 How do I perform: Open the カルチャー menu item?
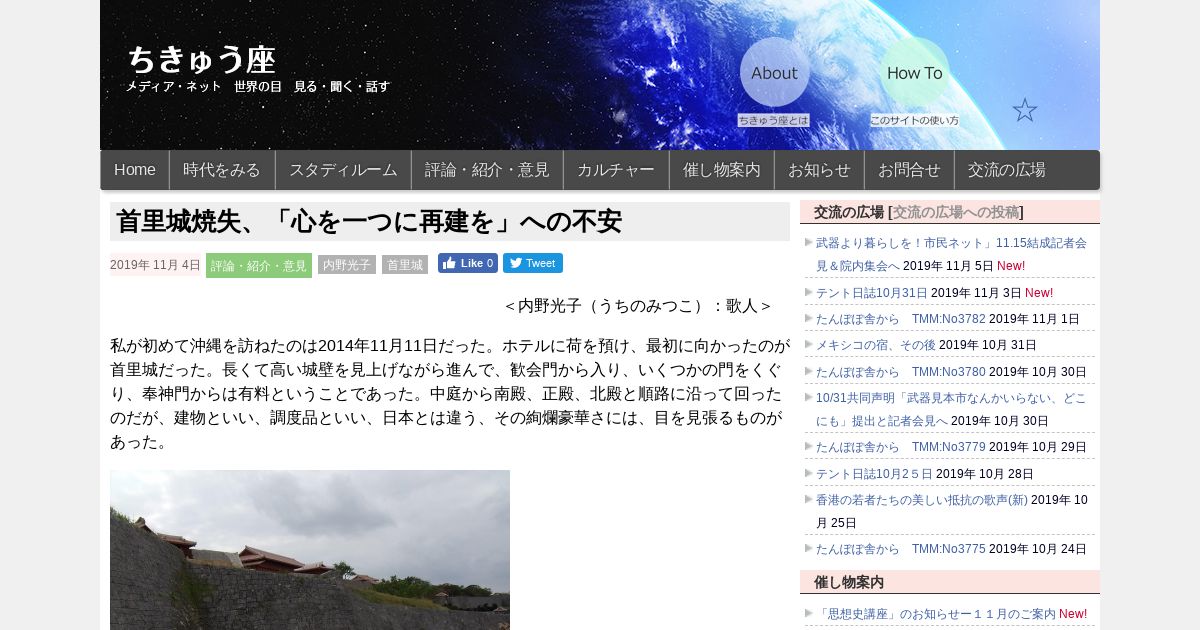pyautogui.click(x=616, y=170)
